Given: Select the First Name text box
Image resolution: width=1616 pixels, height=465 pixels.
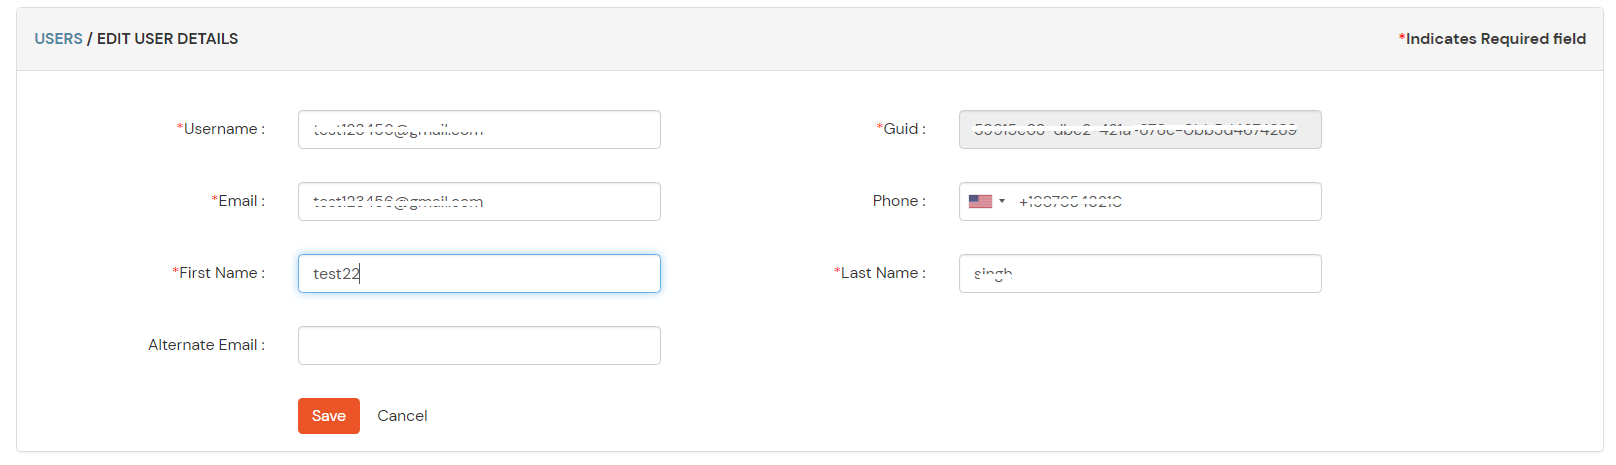Looking at the screenshot, I should pos(479,273).
